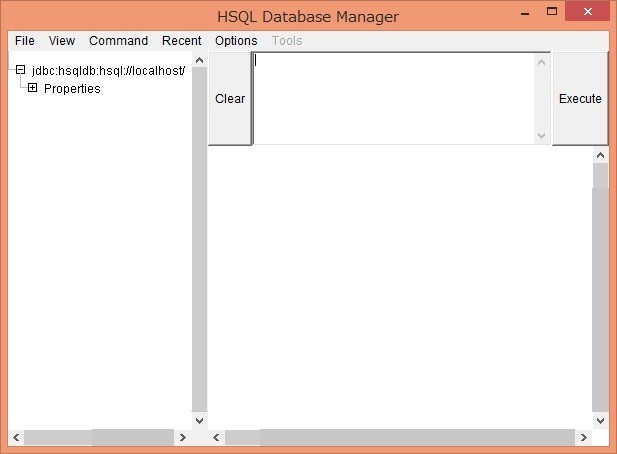The width and height of the screenshot is (617, 454).
Task: Open the Command menu
Action: [118, 41]
